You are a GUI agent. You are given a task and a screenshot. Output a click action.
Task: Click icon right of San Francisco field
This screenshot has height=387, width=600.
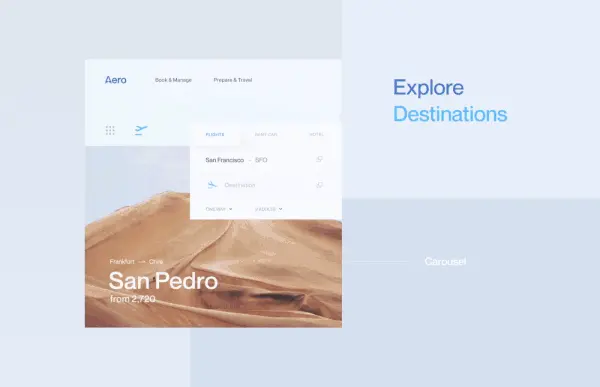(319, 159)
